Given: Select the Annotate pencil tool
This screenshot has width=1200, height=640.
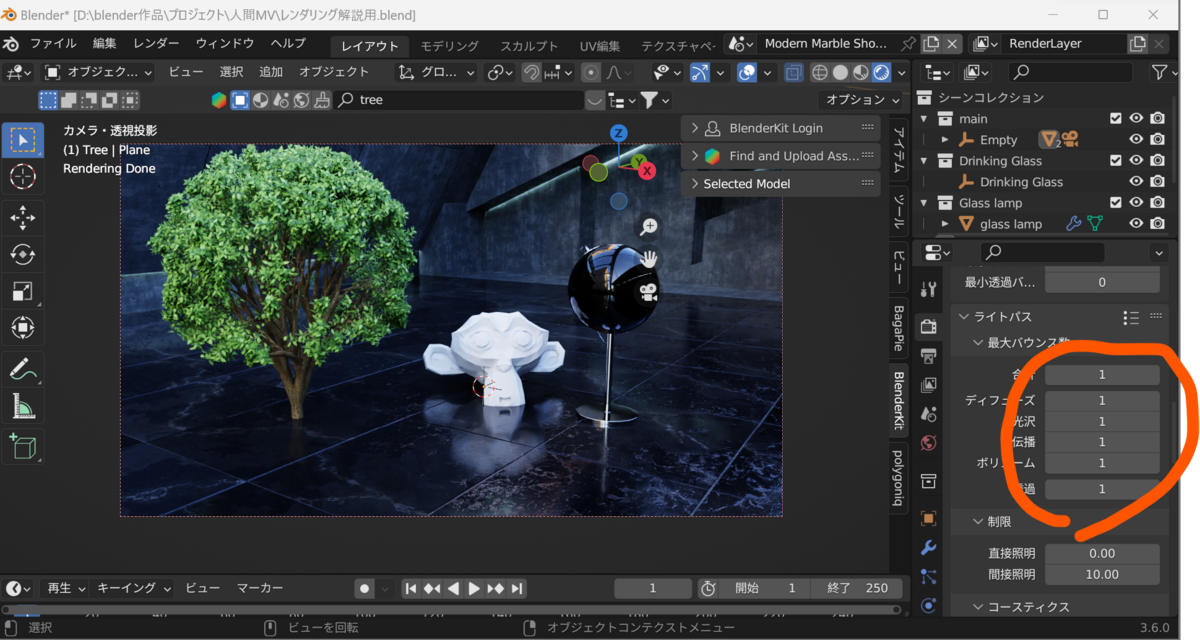Looking at the screenshot, I should (22, 369).
